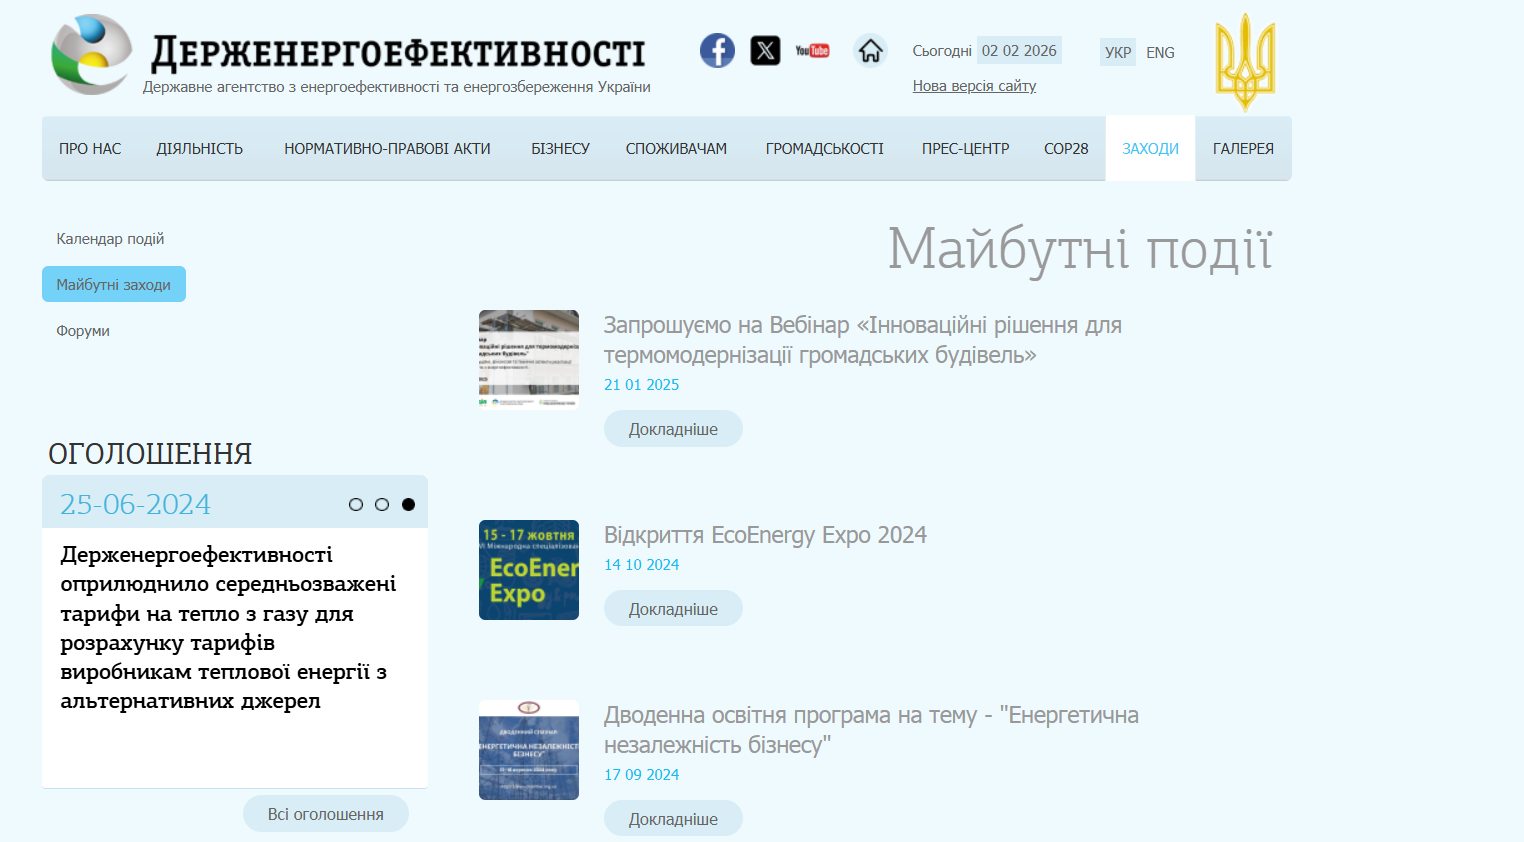
Task: Switch site language to ENG
Action: [x=1160, y=52]
